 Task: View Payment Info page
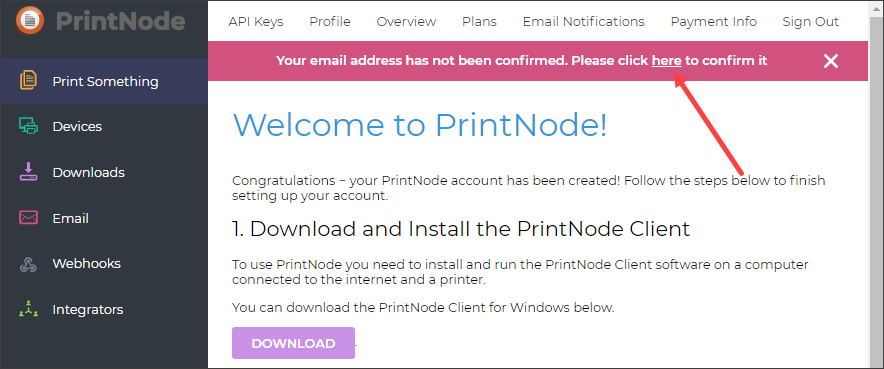click(714, 21)
